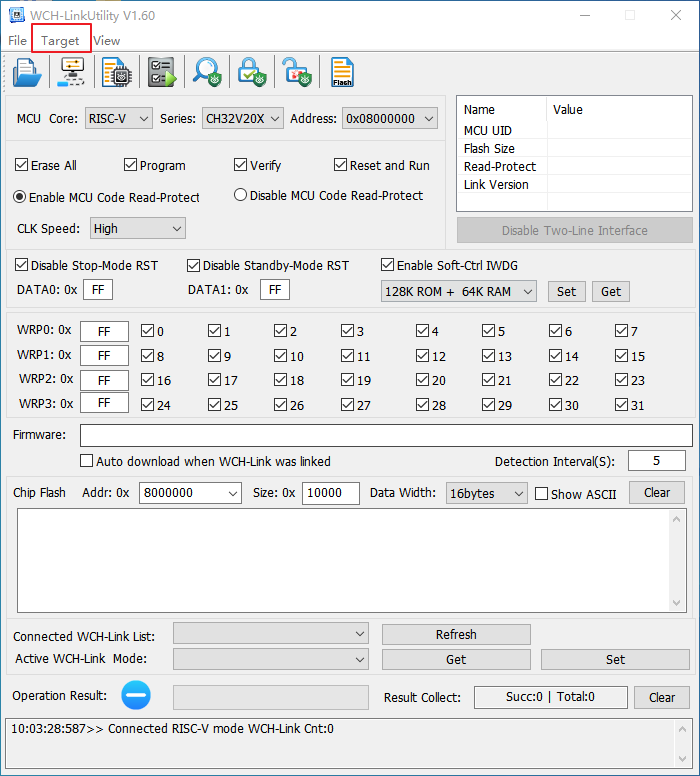Select Disable MCU Code Read-Protect radio button
Viewport: 700px width, 776px height.
(x=240, y=195)
